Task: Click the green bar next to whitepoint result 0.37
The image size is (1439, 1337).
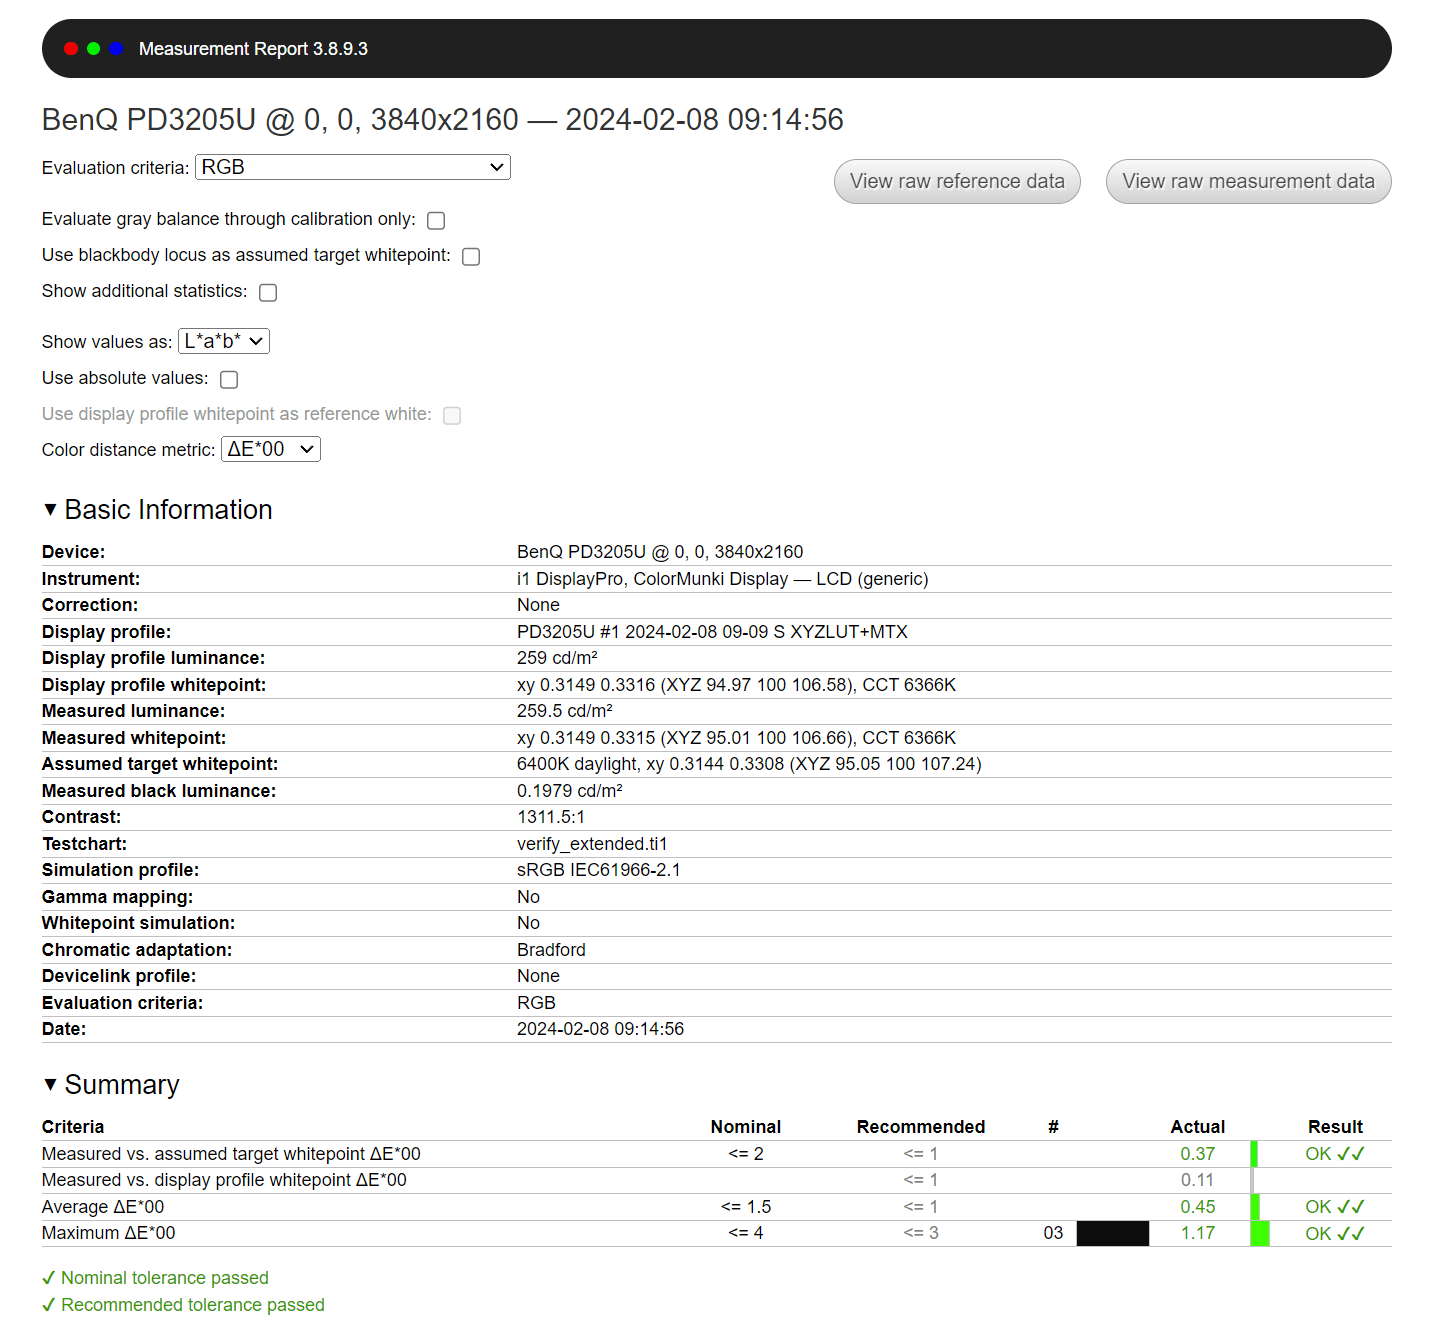Action: [1254, 1154]
